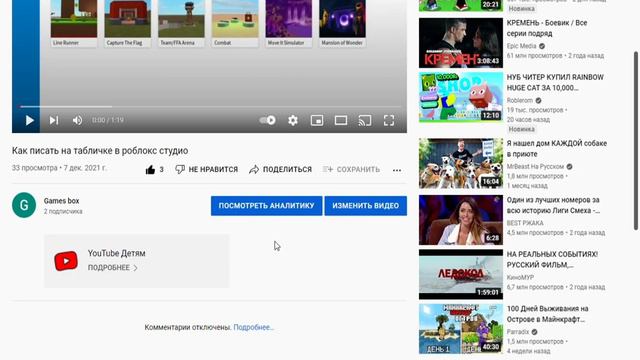Open Лиги Смеха video thumbnail

[461, 220]
